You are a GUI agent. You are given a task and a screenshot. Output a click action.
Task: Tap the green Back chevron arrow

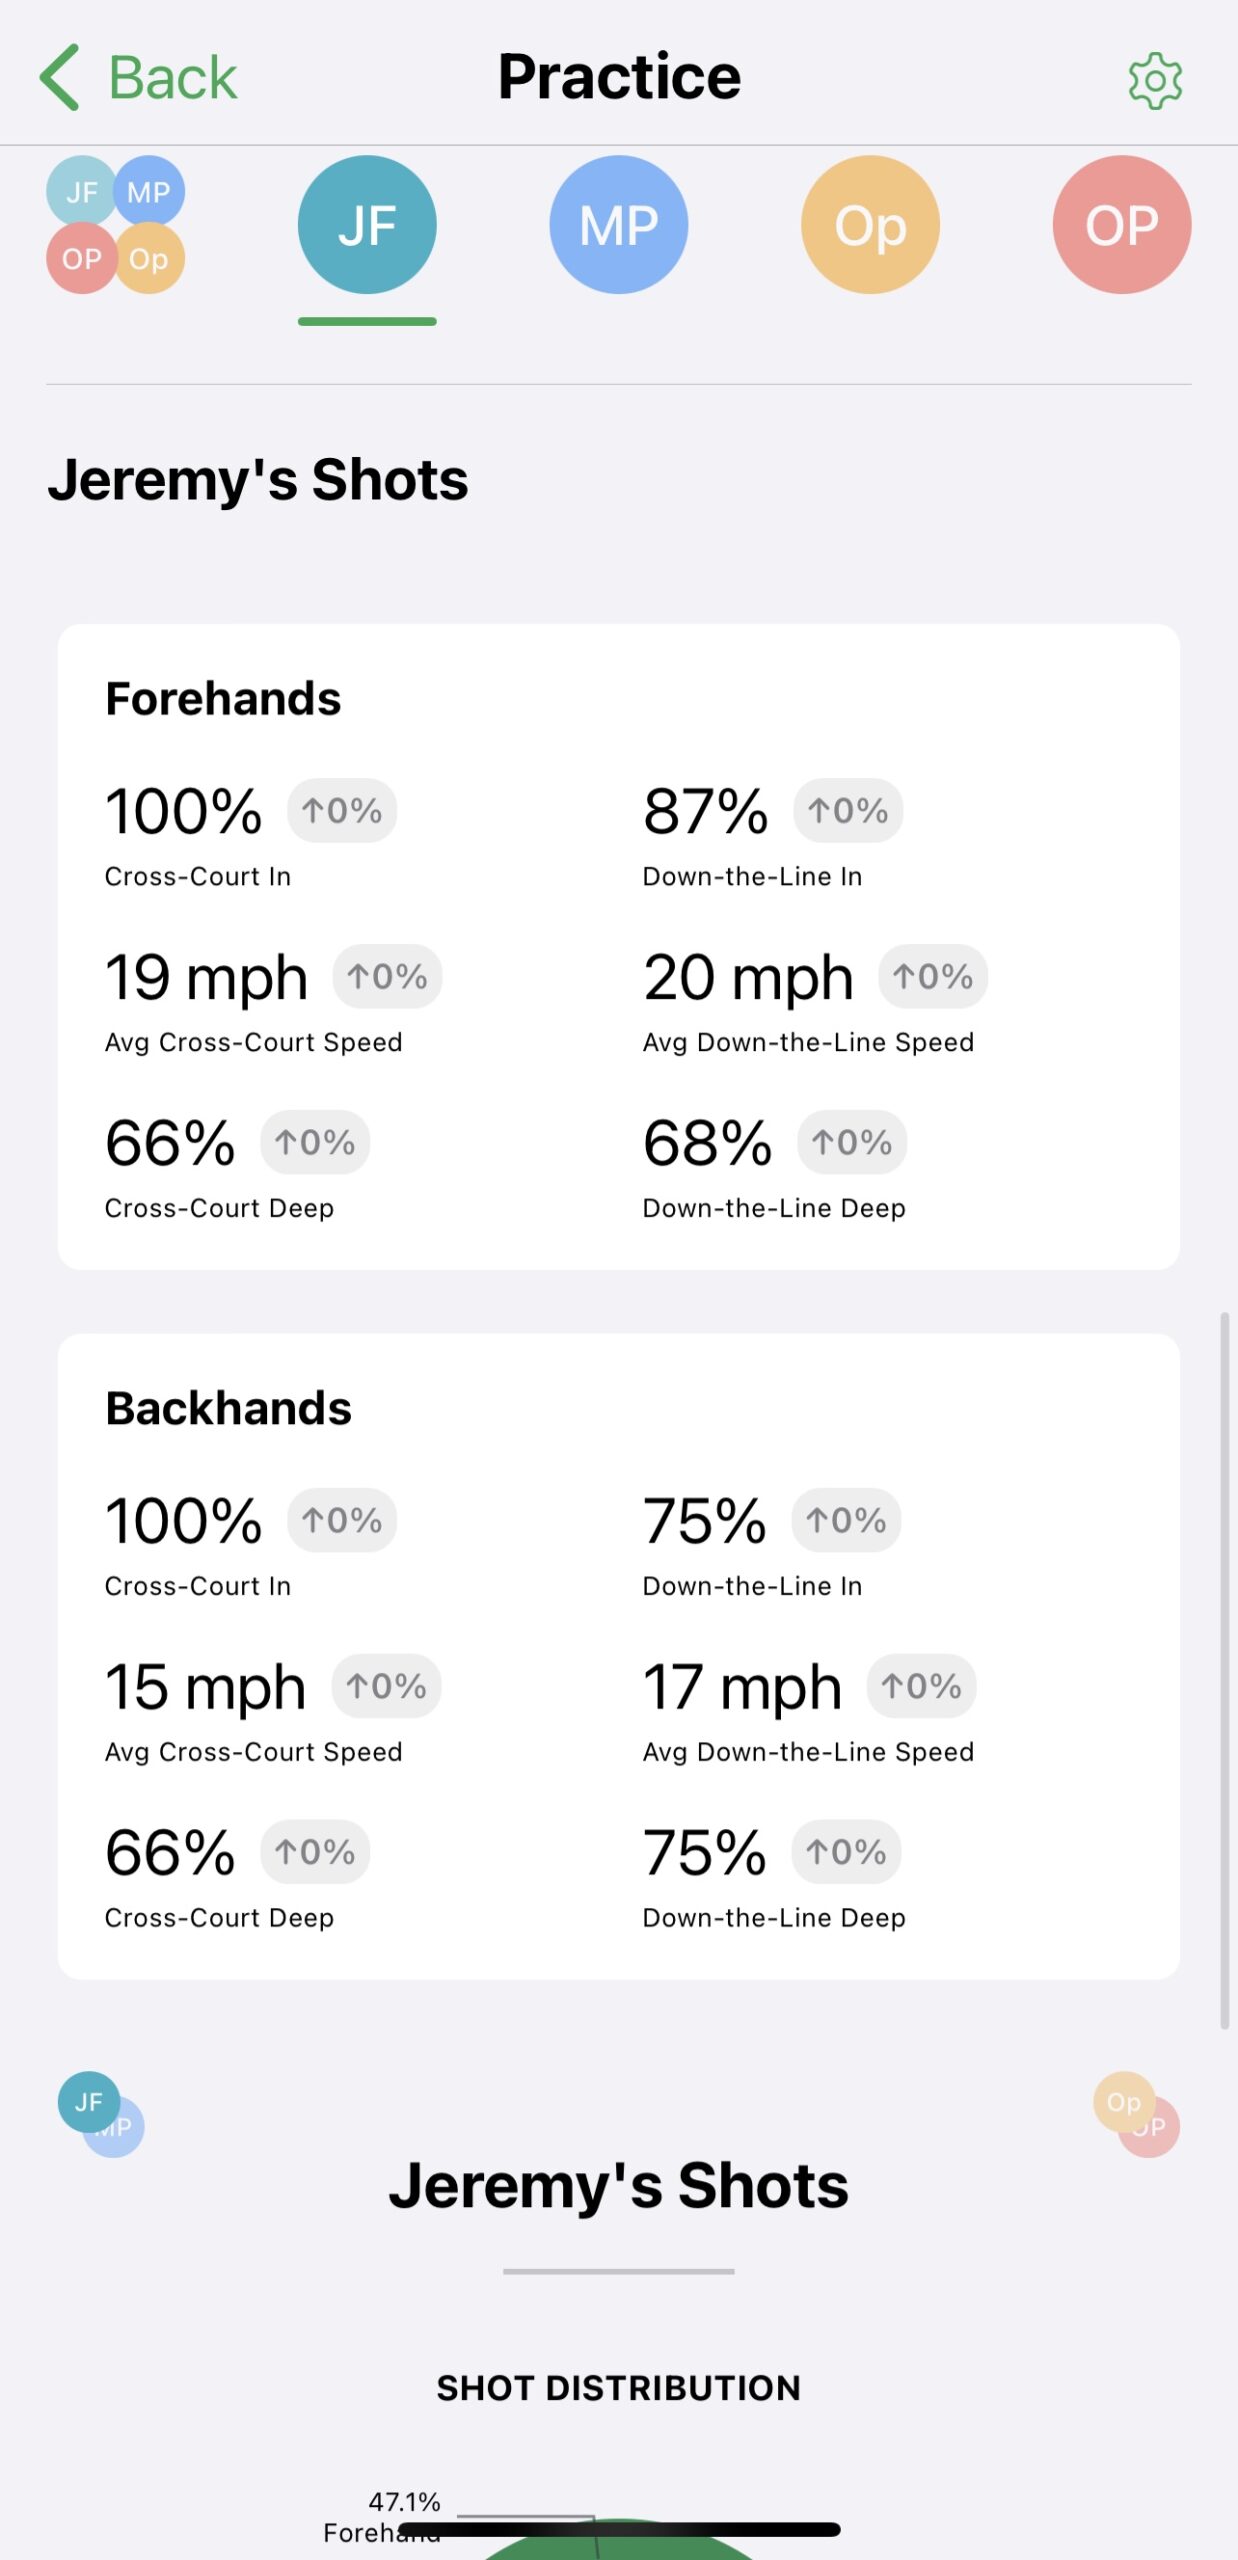point(60,78)
